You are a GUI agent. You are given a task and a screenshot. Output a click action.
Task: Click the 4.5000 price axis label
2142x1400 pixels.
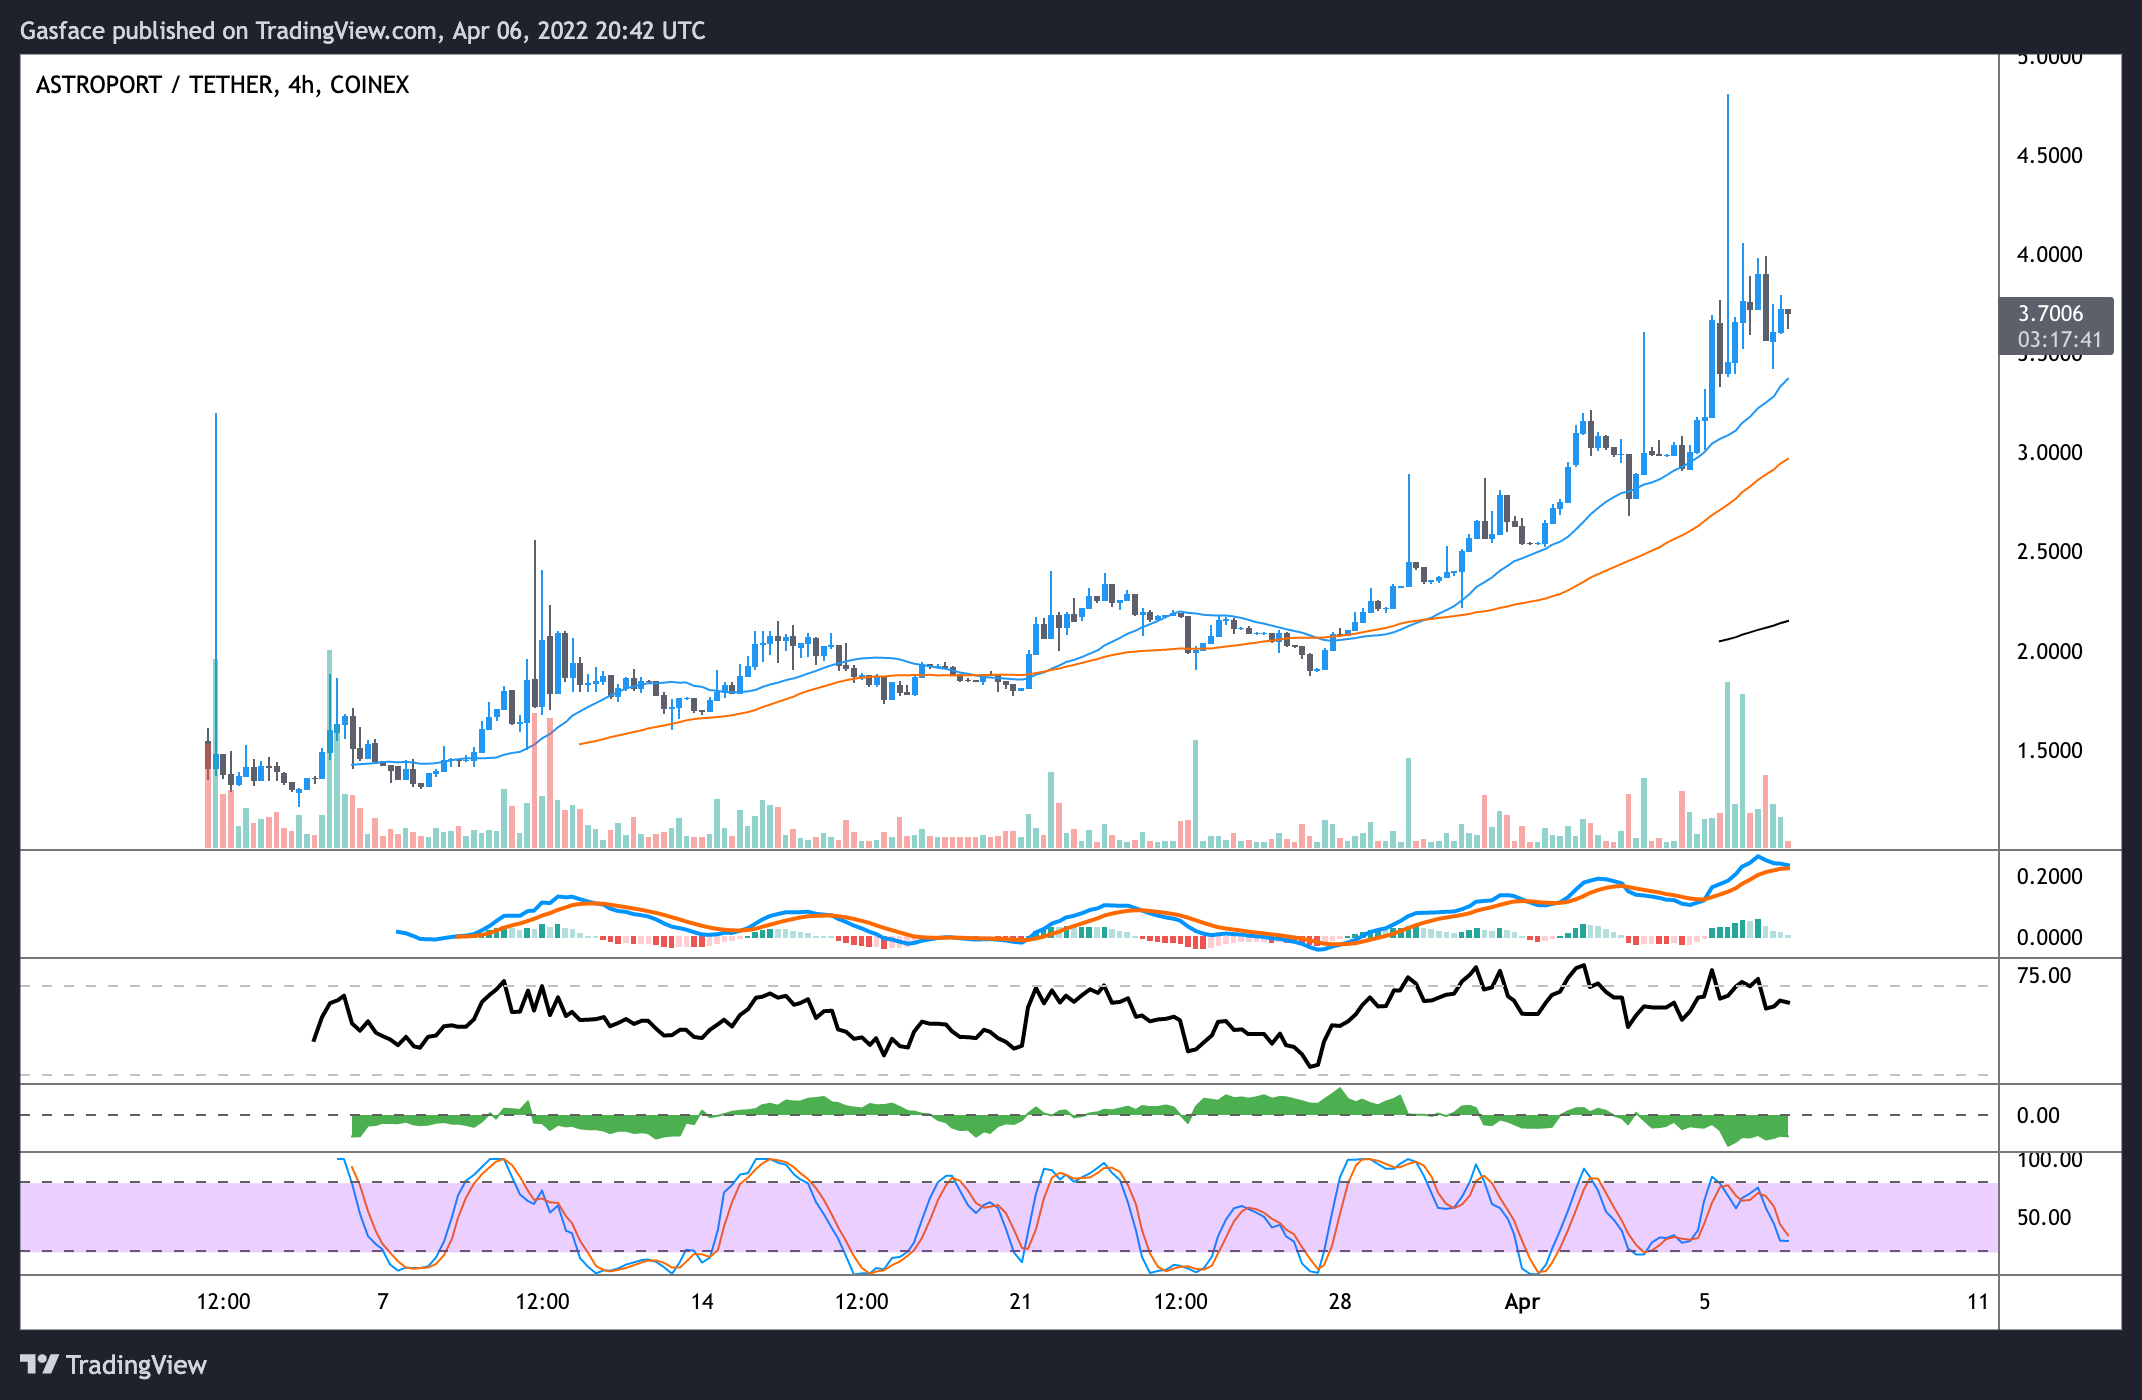coord(2049,156)
